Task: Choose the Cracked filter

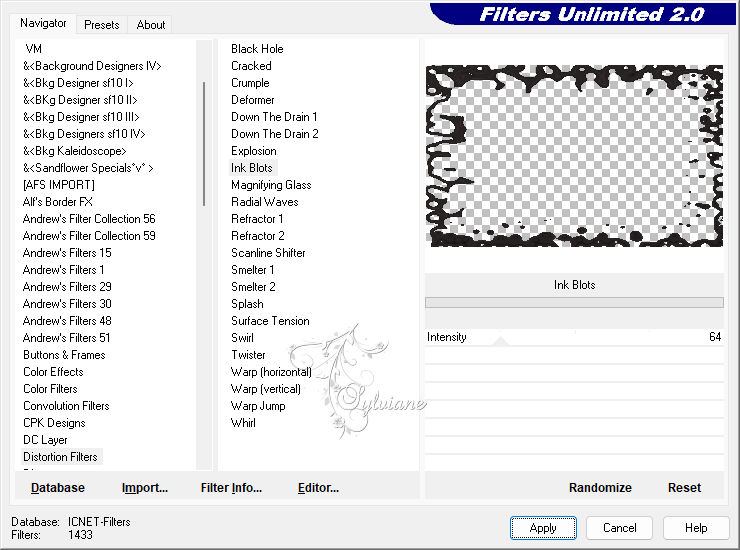Action: 251,66
